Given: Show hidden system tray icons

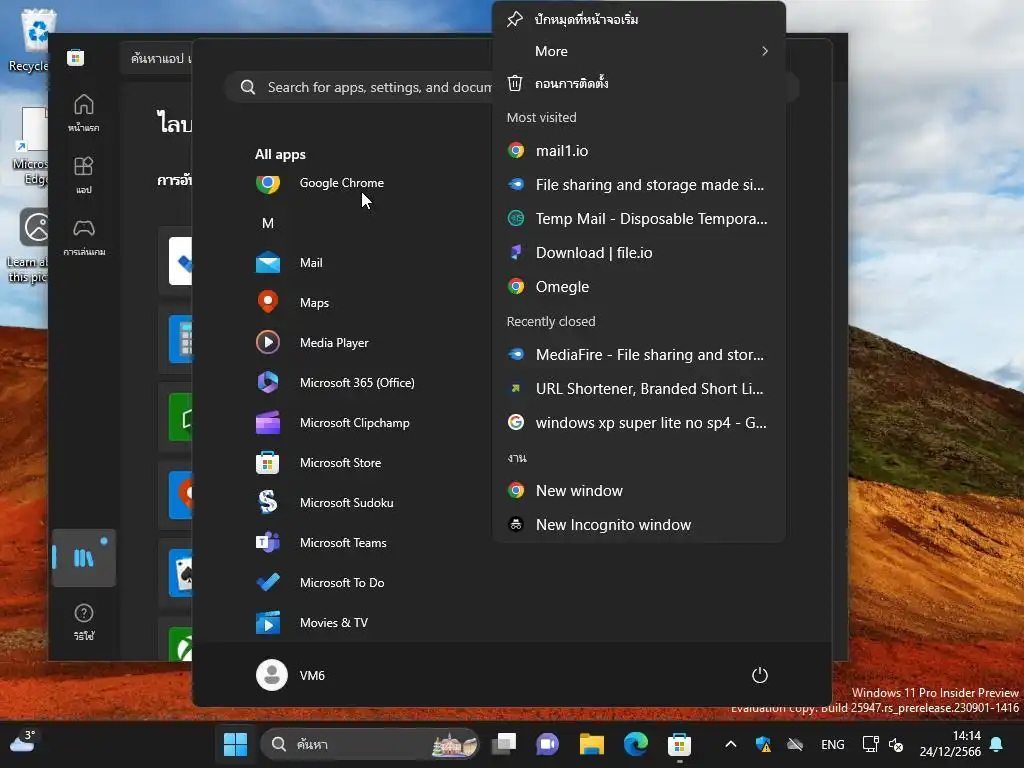Looking at the screenshot, I should point(731,744).
